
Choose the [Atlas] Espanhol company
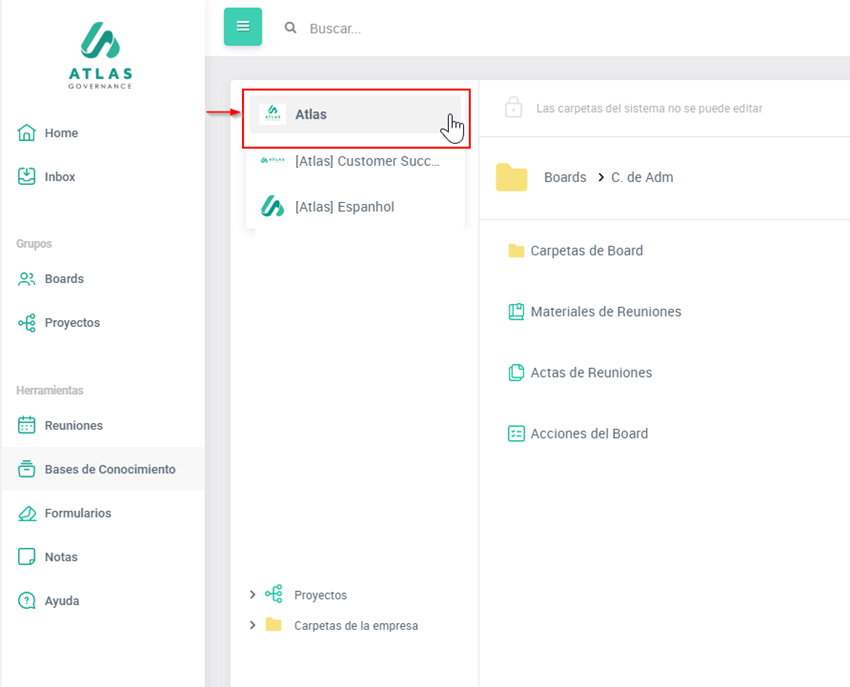point(344,207)
